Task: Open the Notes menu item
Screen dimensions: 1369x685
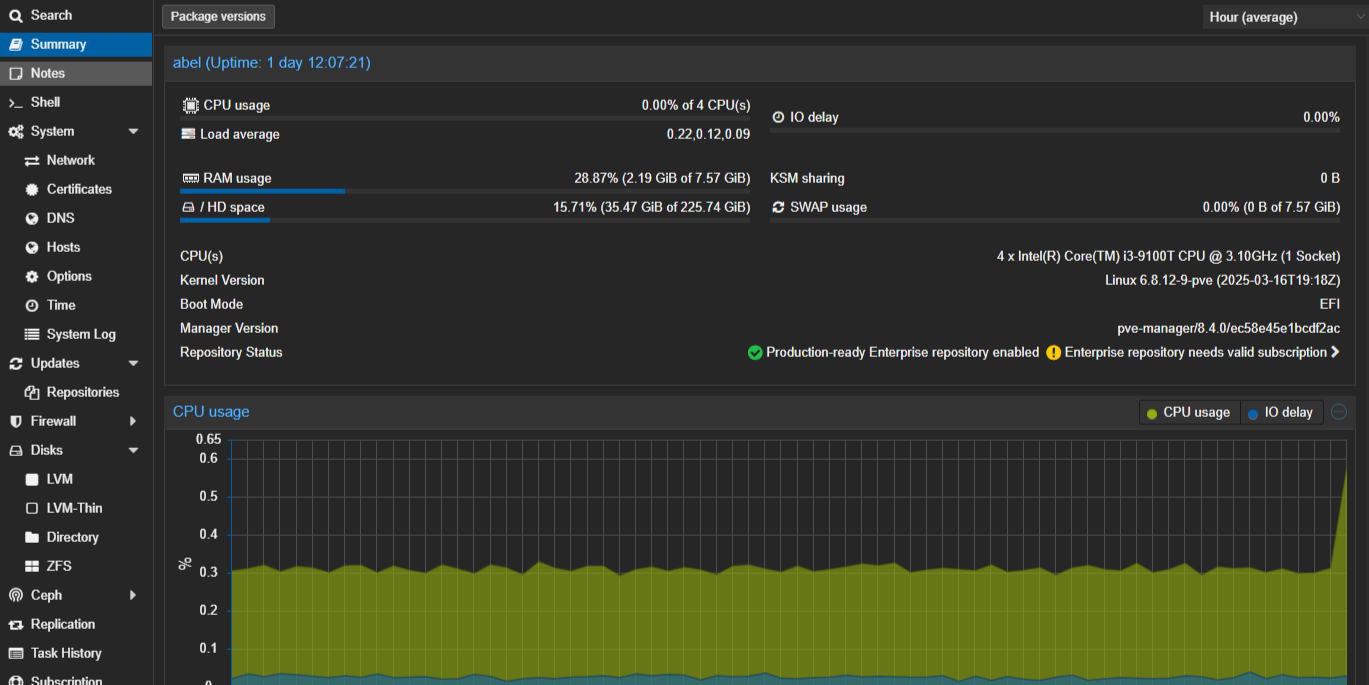Action: point(76,73)
